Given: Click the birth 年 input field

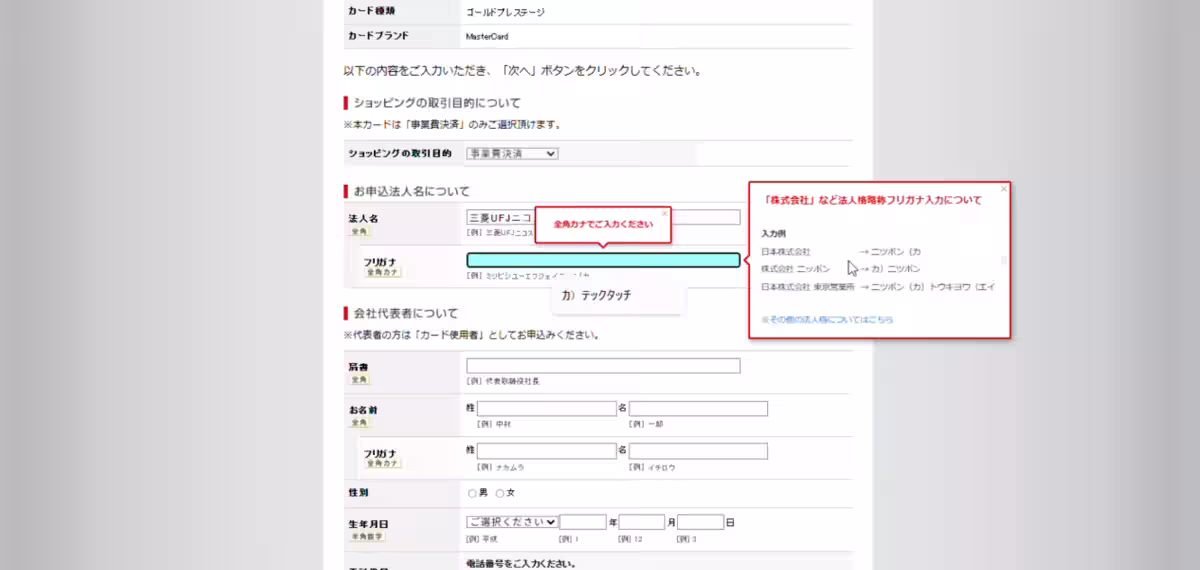Looking at the screenshot, I should [583, 522].
